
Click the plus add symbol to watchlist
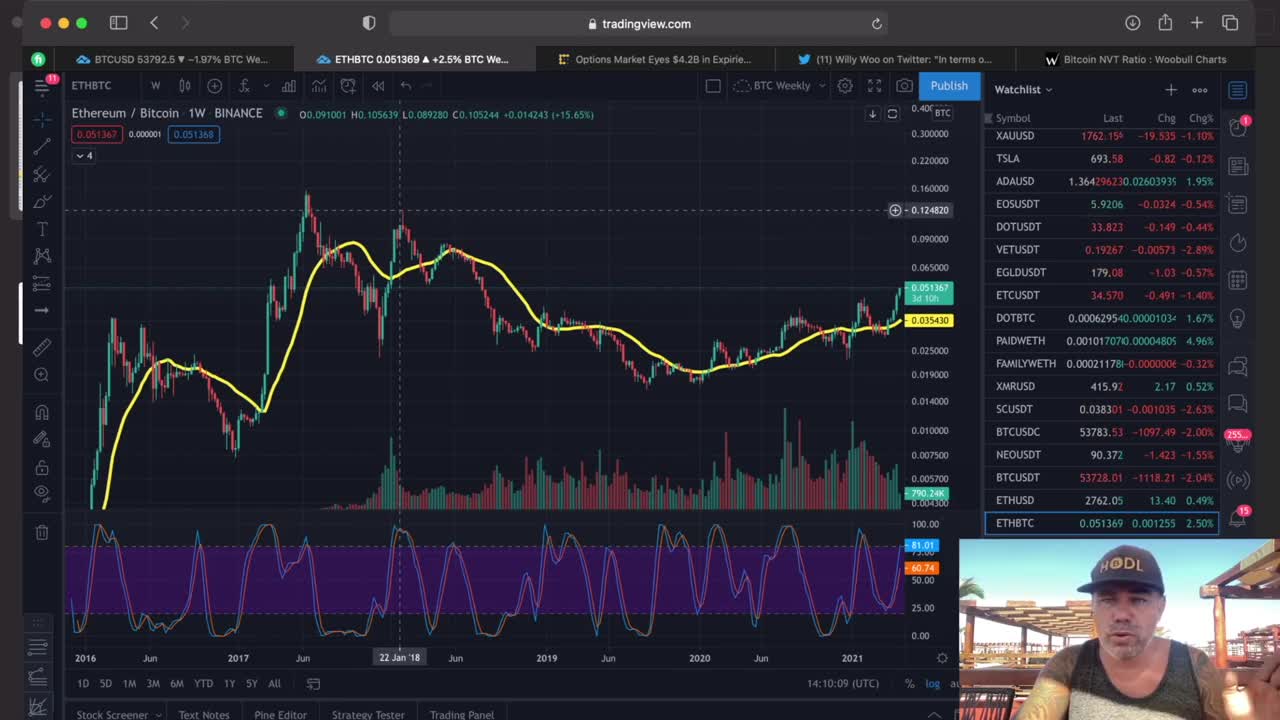[x=1170, y=90]
